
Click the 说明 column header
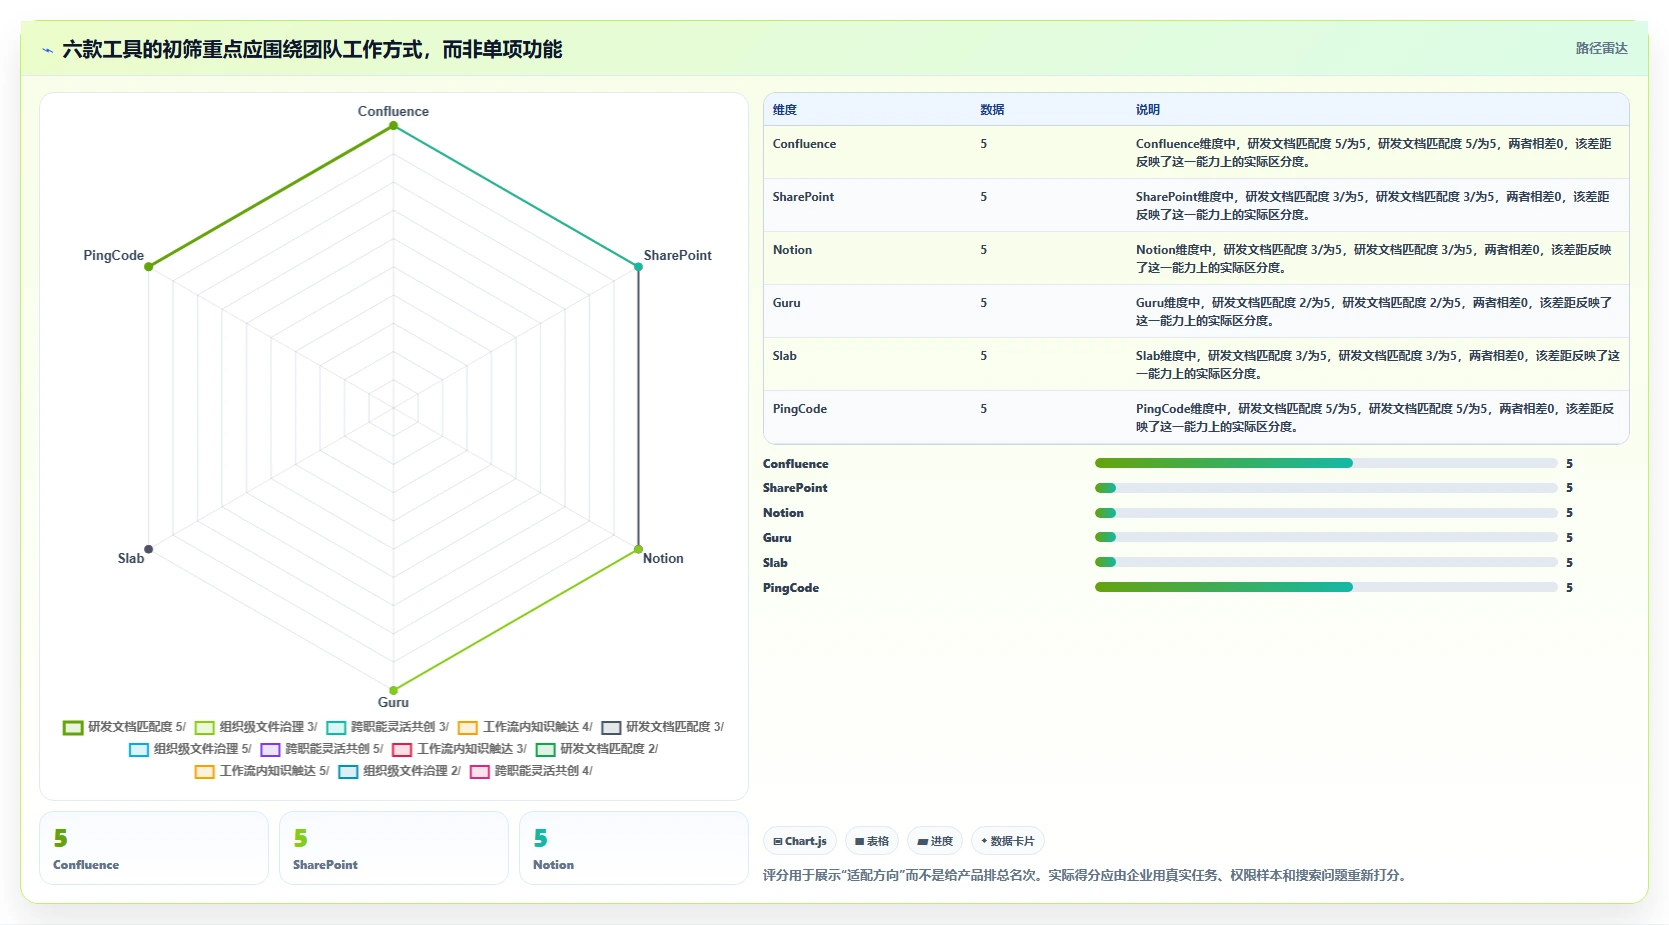click(1147, 110)
